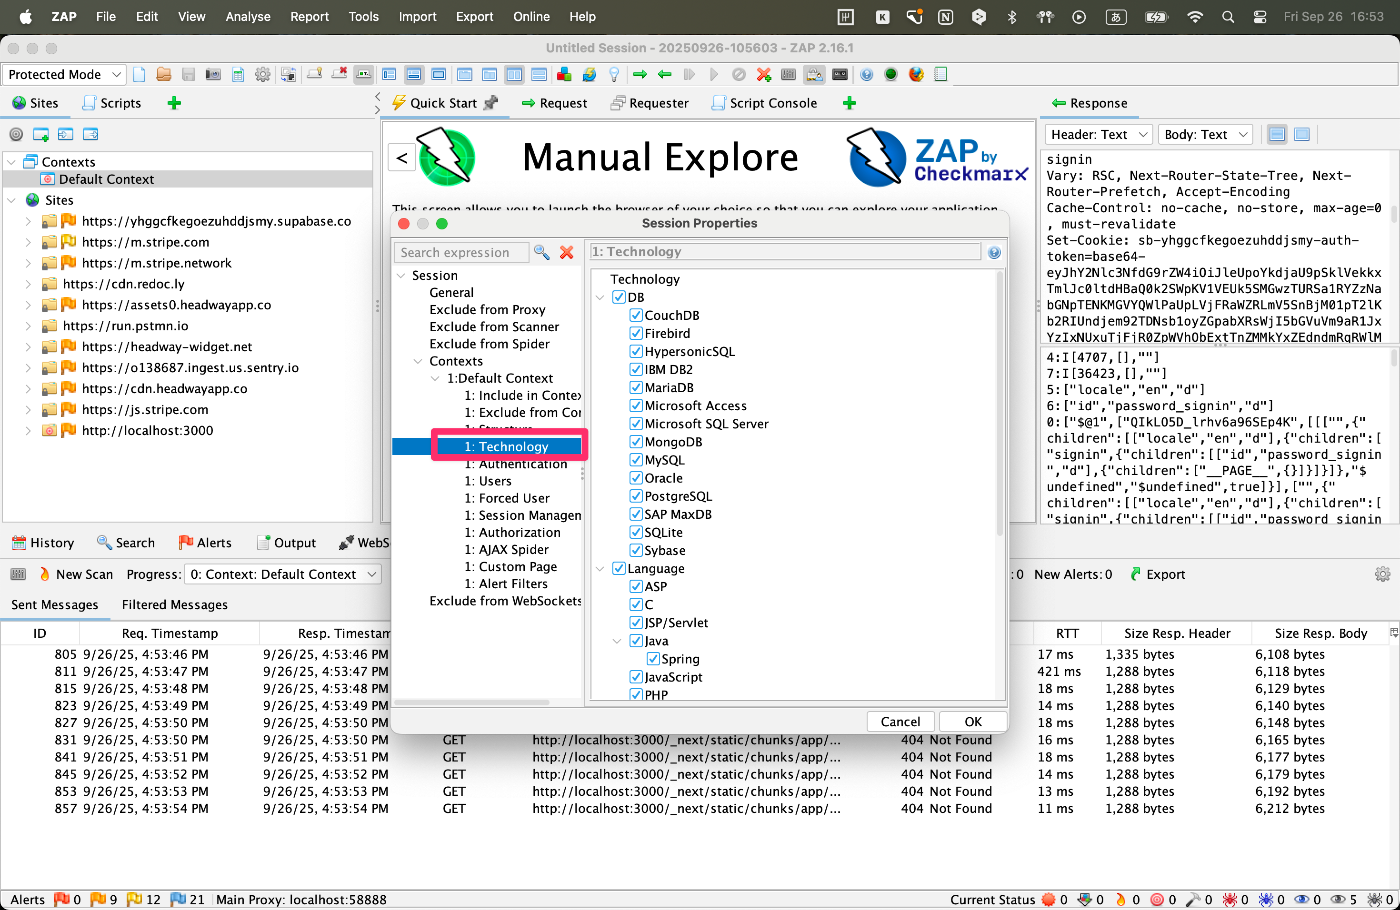Uncheck the Firebird checkbox
The height and width of the screenshot is (910, 1400).
pyautogui.click(x=636, y=333)
